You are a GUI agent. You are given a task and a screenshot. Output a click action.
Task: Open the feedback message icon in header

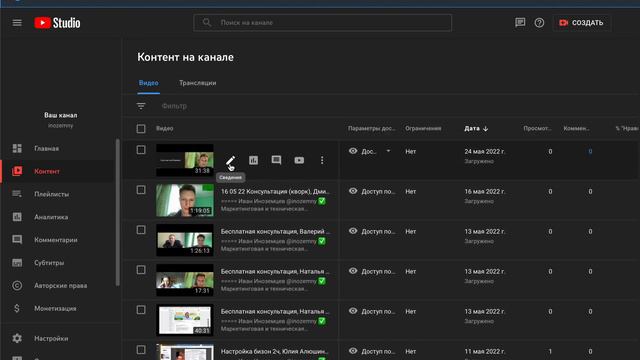520,22
